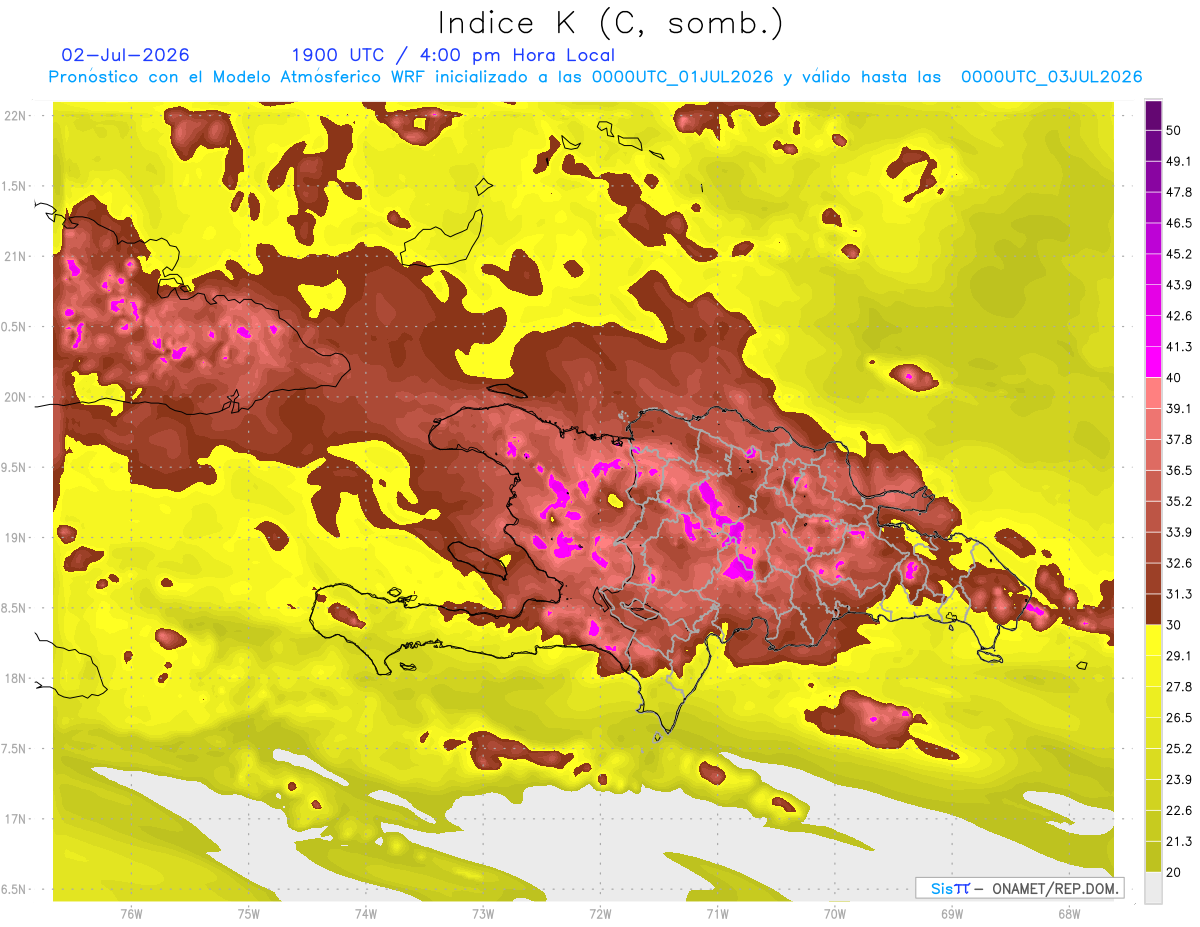The width and height of the screenshot is (1200, 927).
Task: Click legend value "26.5"
Action: click(x=1180, y=717)
